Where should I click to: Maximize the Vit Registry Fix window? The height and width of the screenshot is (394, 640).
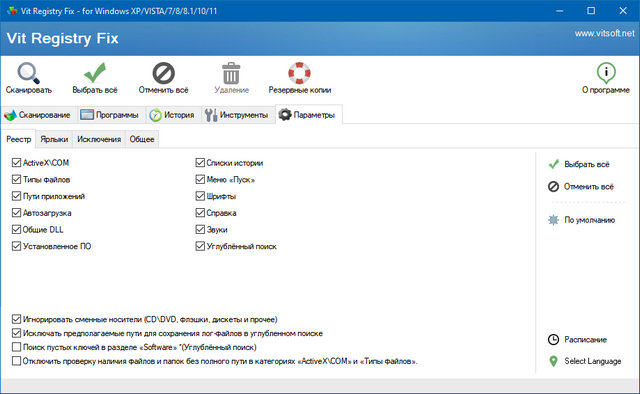tap(591, 11)
